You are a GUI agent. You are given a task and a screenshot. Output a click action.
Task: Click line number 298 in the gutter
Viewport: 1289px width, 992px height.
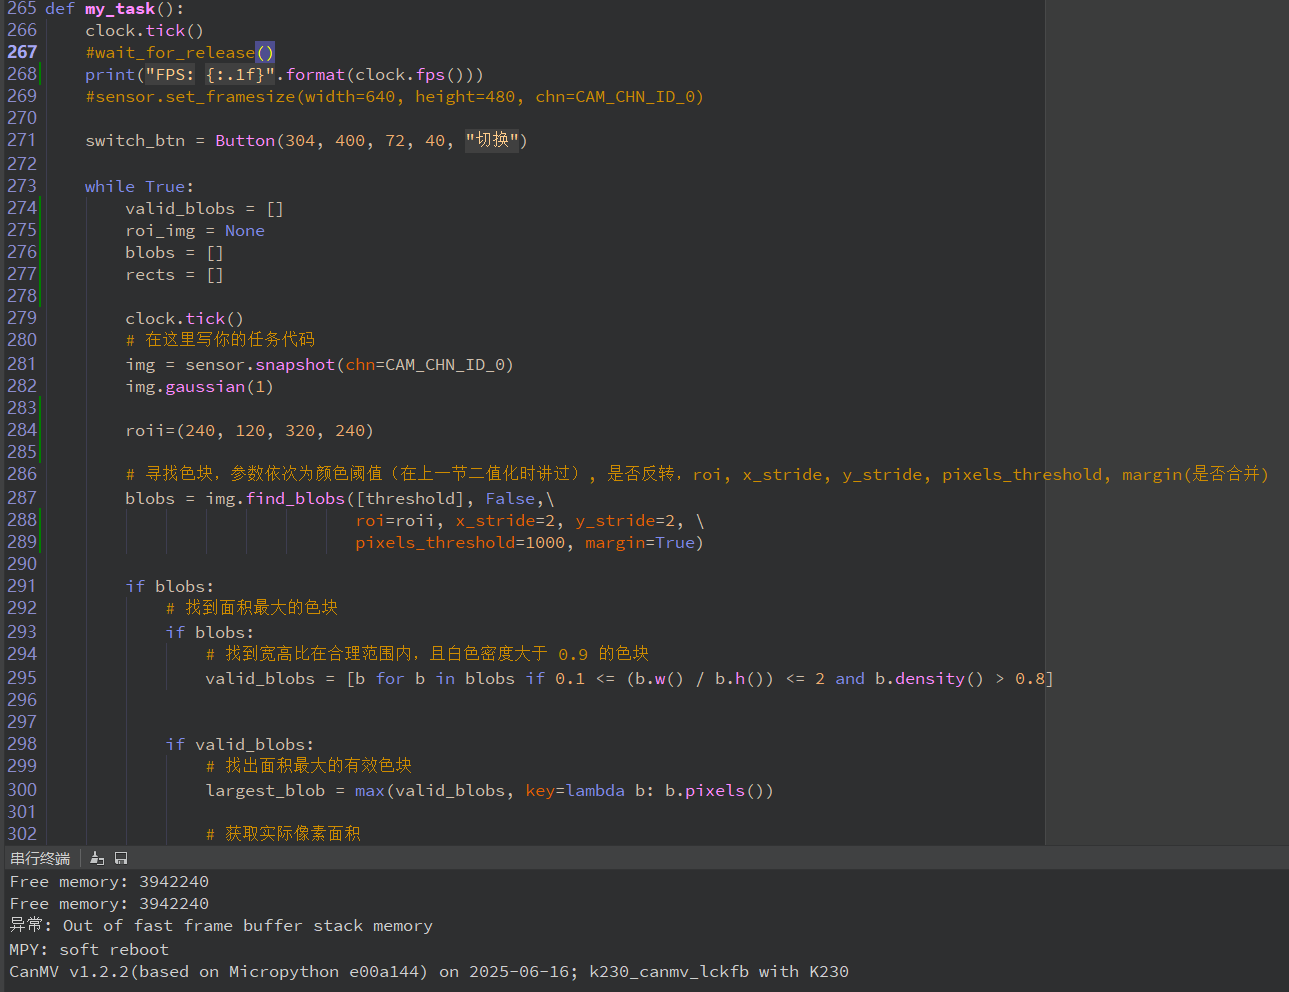tap(22, 744)
